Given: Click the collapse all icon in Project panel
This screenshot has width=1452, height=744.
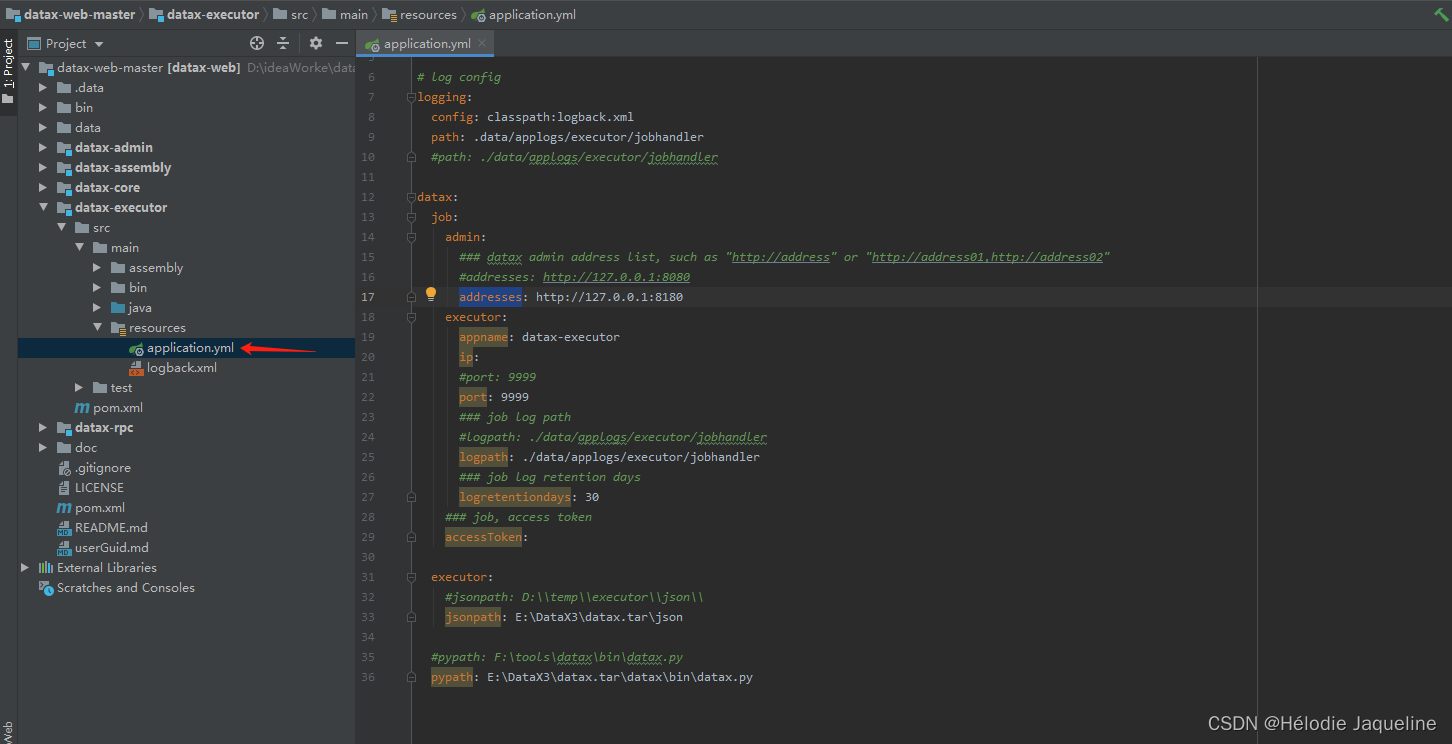Looking at the screenshot, I should point(283,43).
